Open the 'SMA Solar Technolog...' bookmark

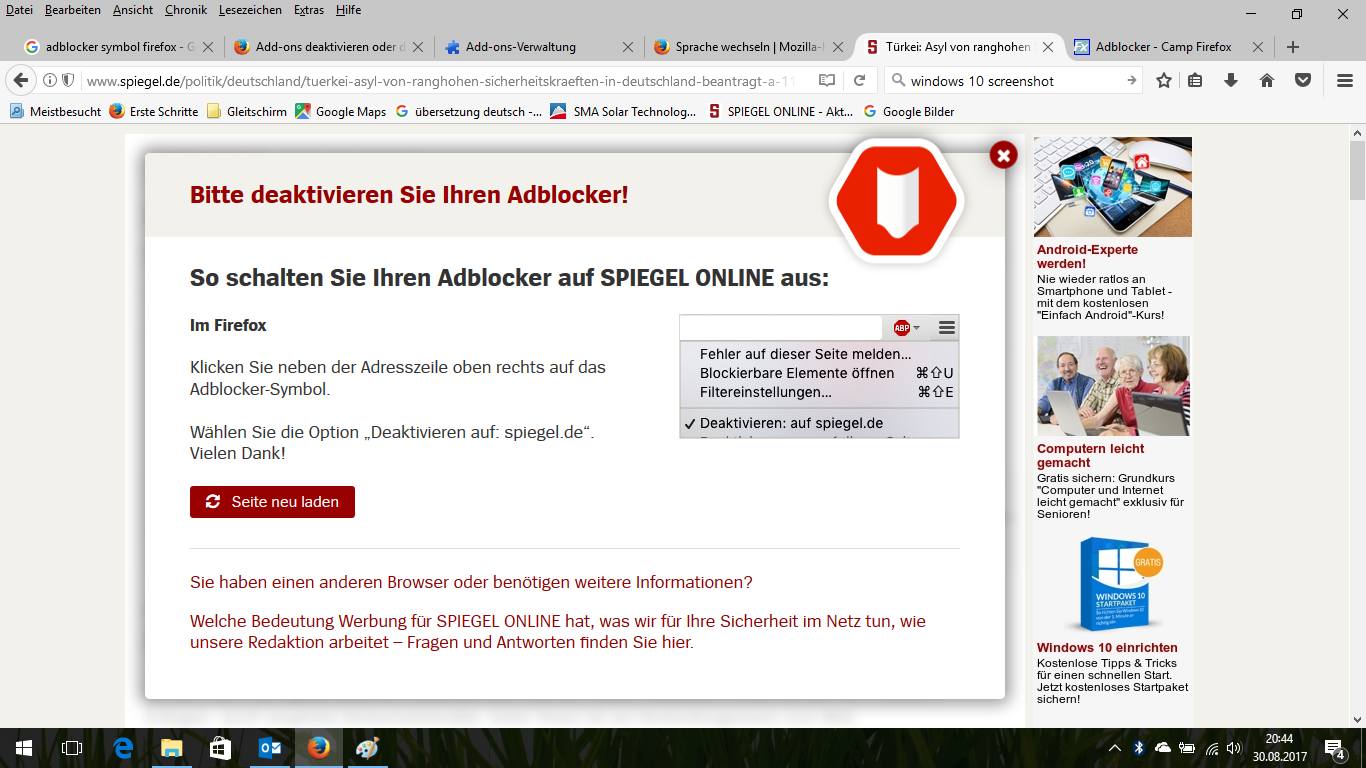coord(623,111)
